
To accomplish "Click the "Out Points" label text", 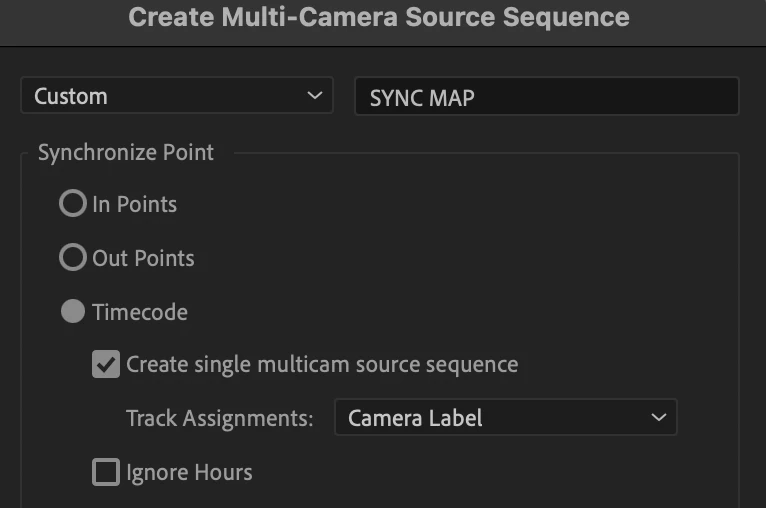I will click(x=143, y=258).
